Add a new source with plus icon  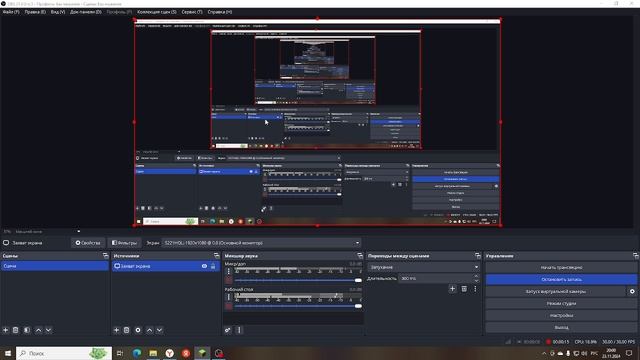(x=116, y=330)
